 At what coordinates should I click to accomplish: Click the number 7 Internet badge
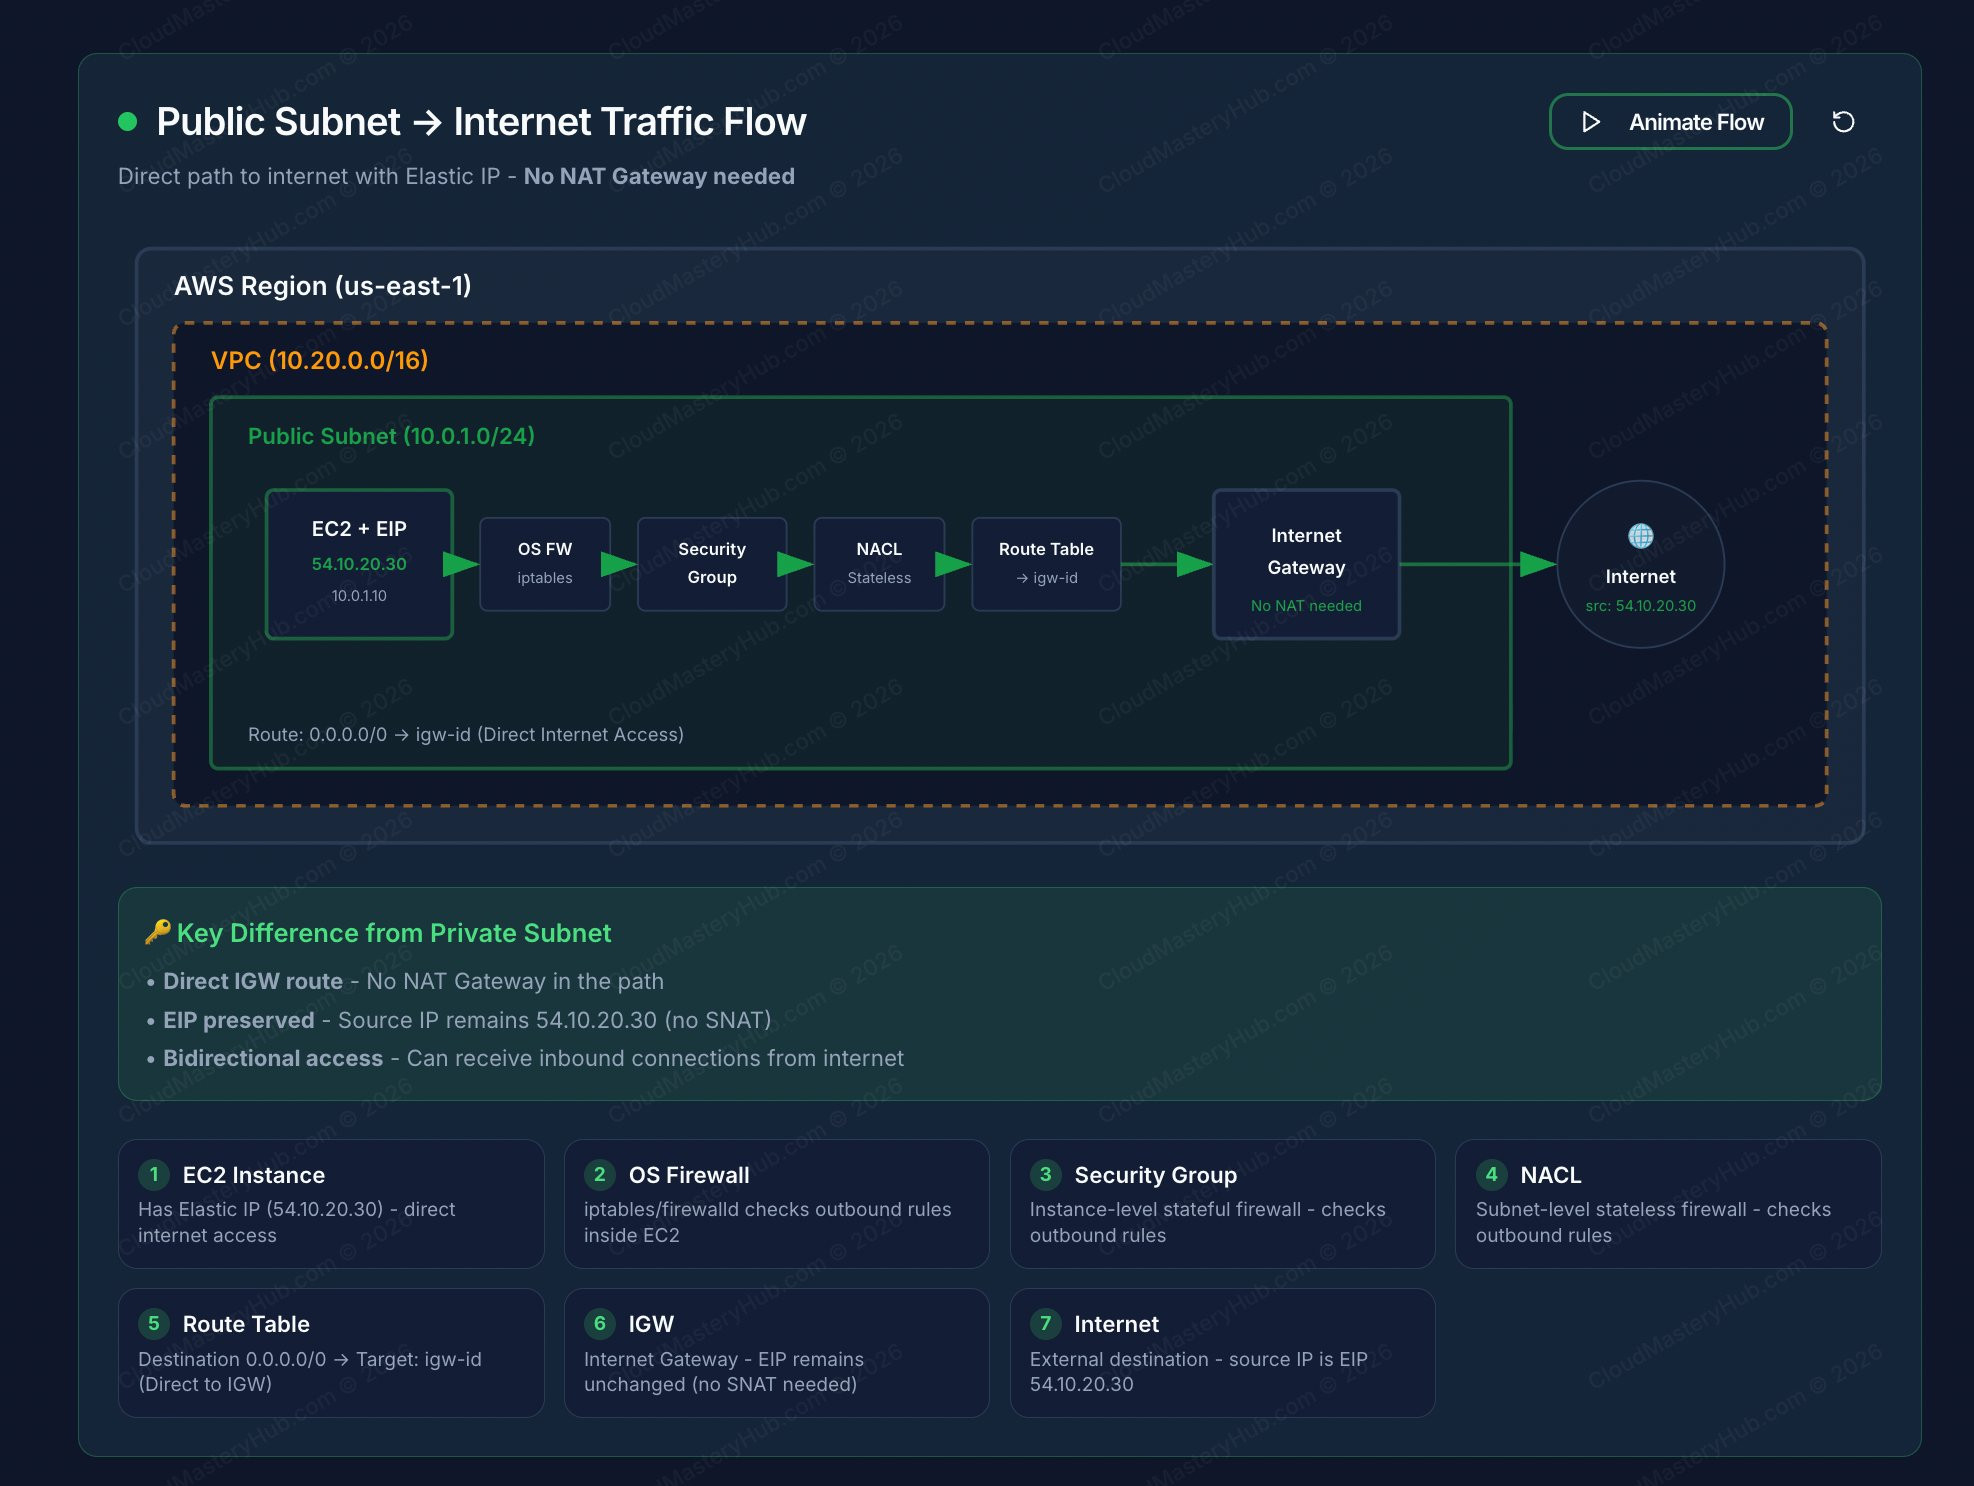1045,1323
